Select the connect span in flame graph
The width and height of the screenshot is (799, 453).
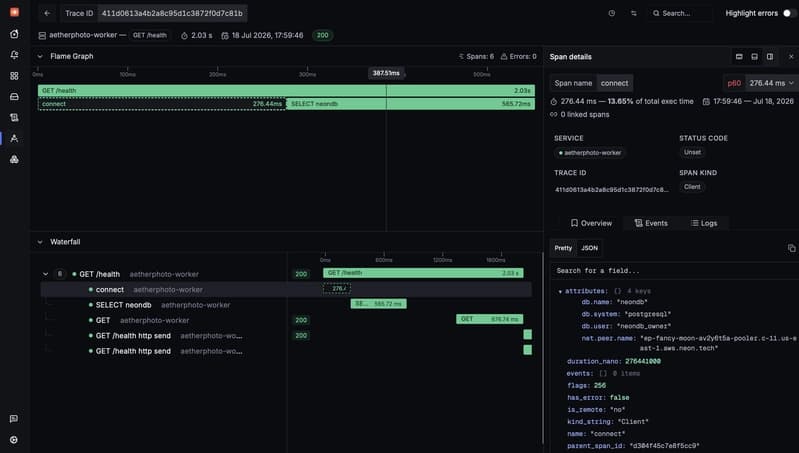[162, 104]
